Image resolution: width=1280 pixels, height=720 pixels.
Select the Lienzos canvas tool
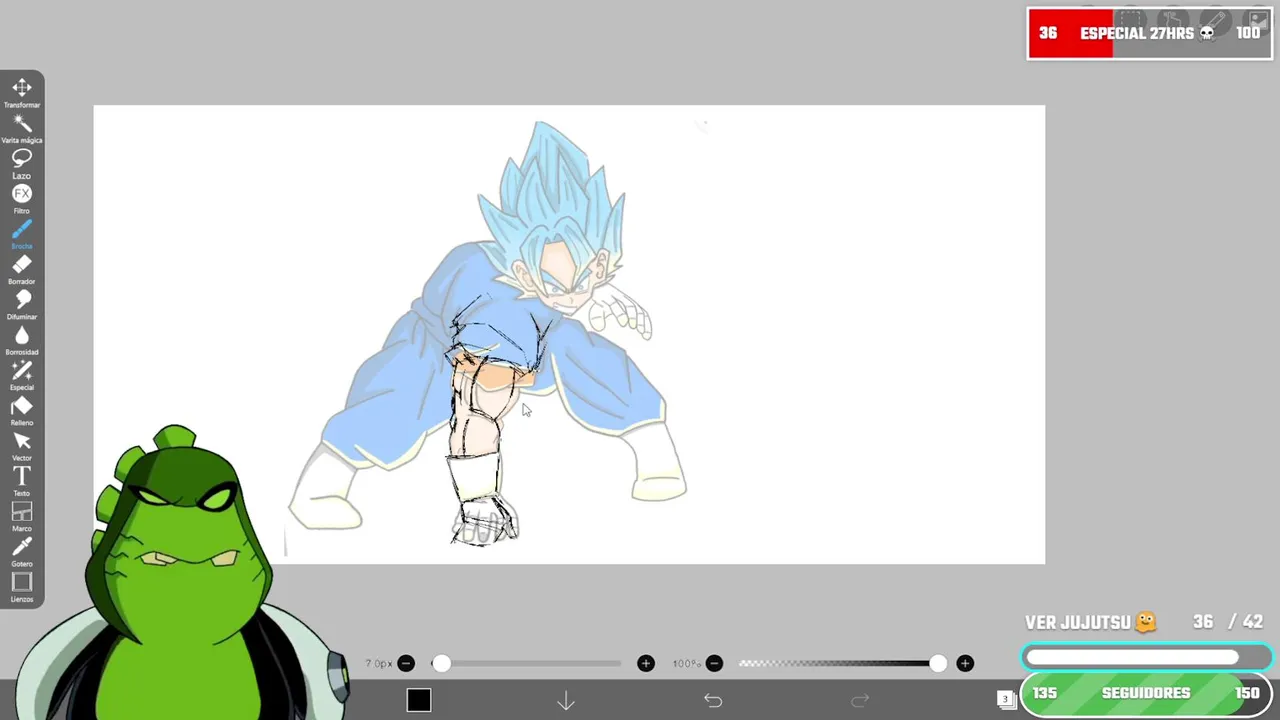22,587
